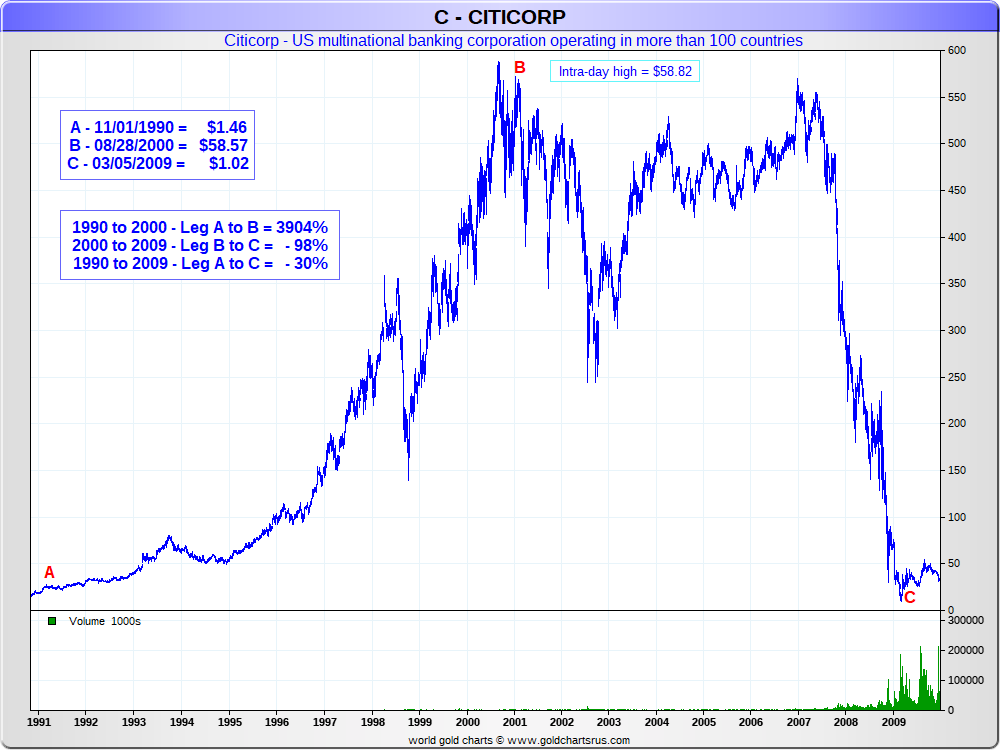Click the 'A - 11/01/1990 = $1.46' line
The height and width of the screenshot is (750, 1000).
[x=158, y=127]
